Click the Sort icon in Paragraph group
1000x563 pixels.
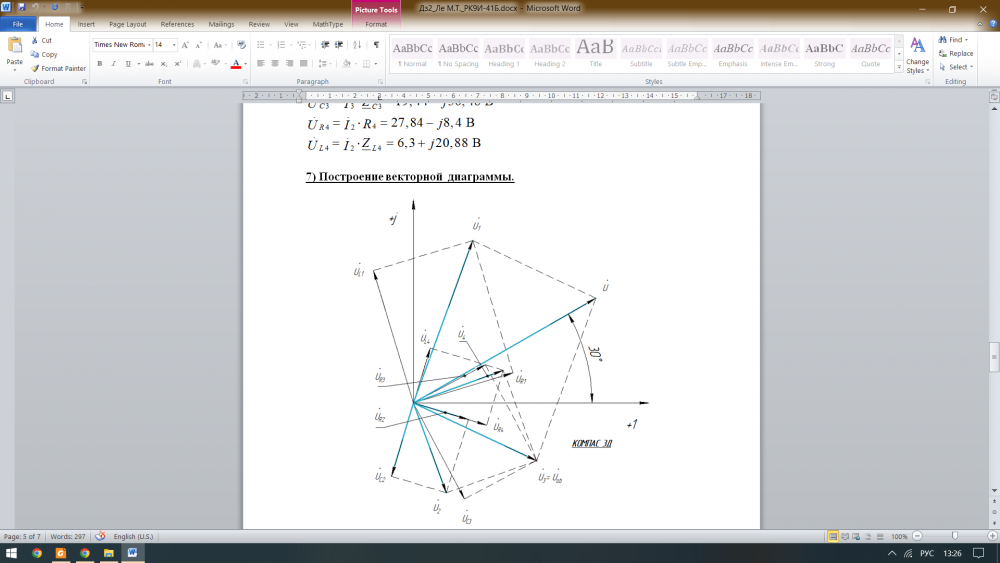click(357, 45)
